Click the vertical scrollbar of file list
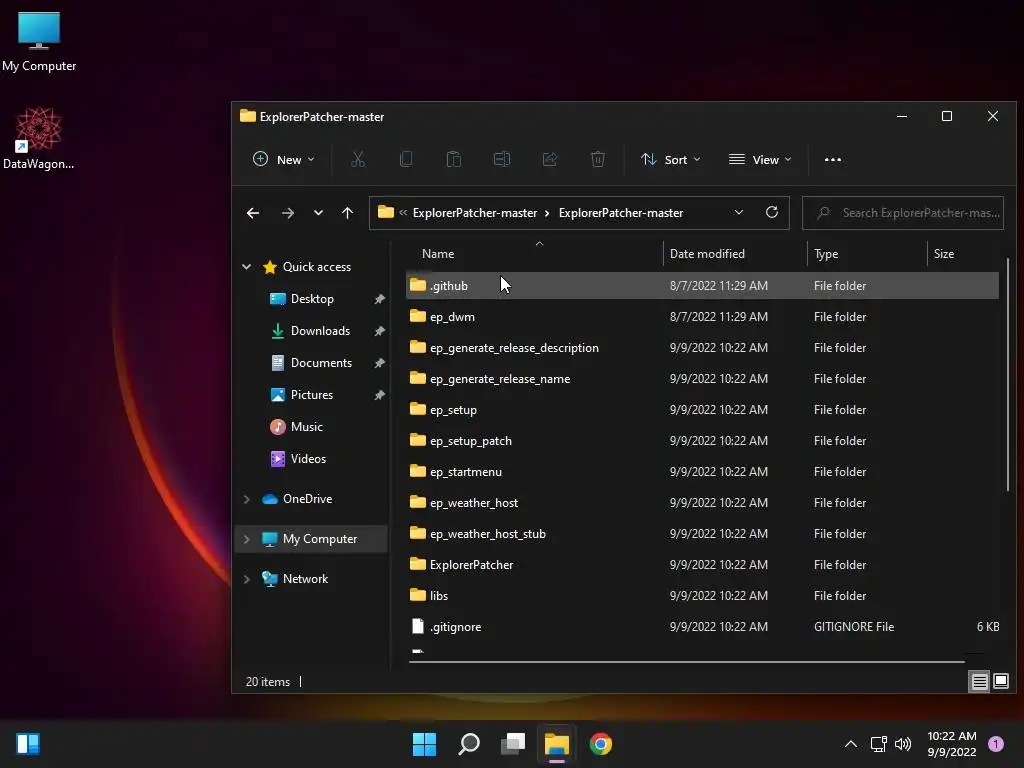The height and width of the screenshot is (768, 1024). 1008,376
